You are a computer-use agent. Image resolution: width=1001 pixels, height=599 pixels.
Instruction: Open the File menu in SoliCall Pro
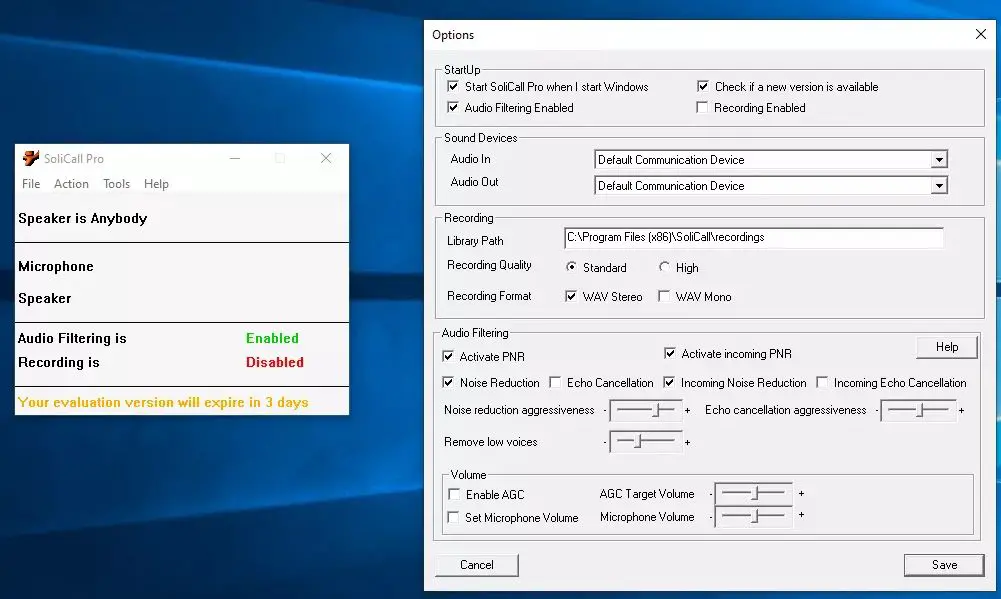(x=31, y=184)
